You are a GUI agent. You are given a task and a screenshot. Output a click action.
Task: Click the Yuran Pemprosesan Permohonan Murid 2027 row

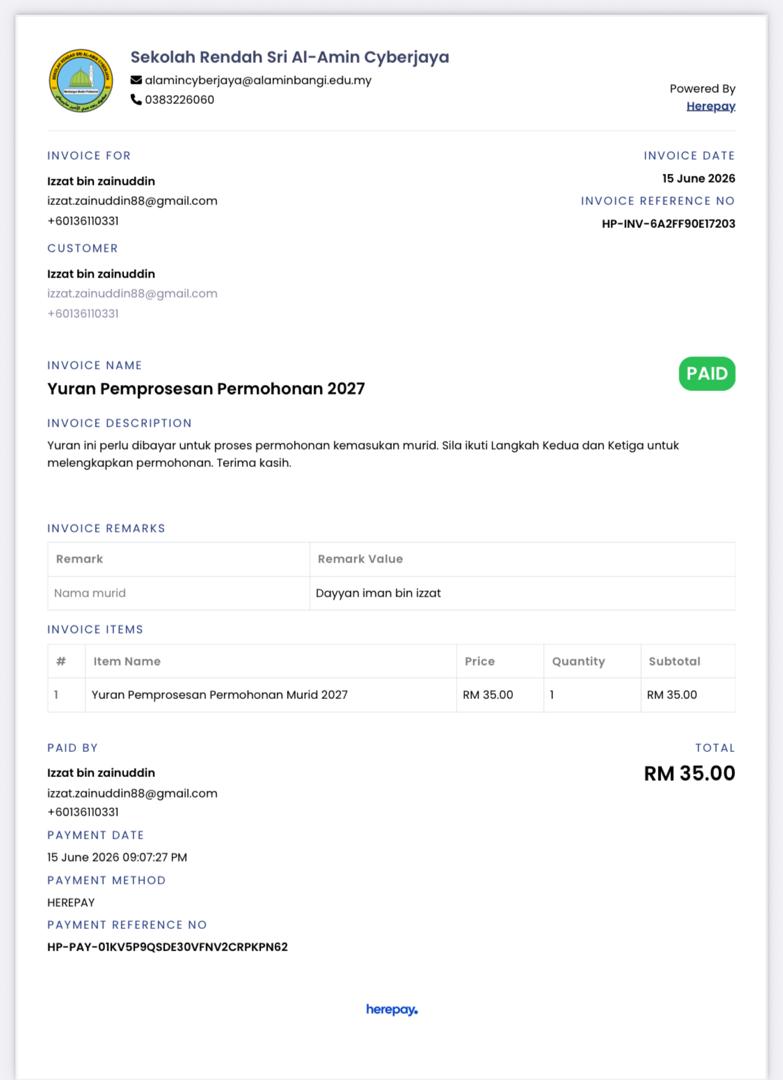coord(391,695)
